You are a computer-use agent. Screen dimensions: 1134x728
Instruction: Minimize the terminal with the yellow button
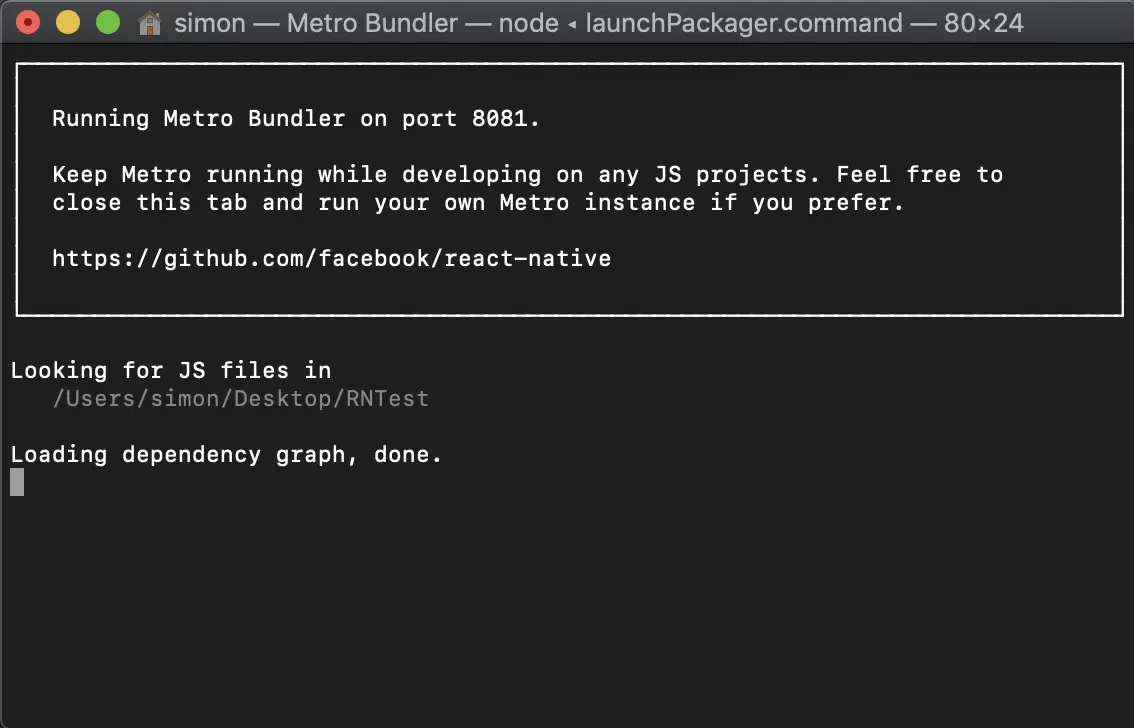[x=68, y=22]
